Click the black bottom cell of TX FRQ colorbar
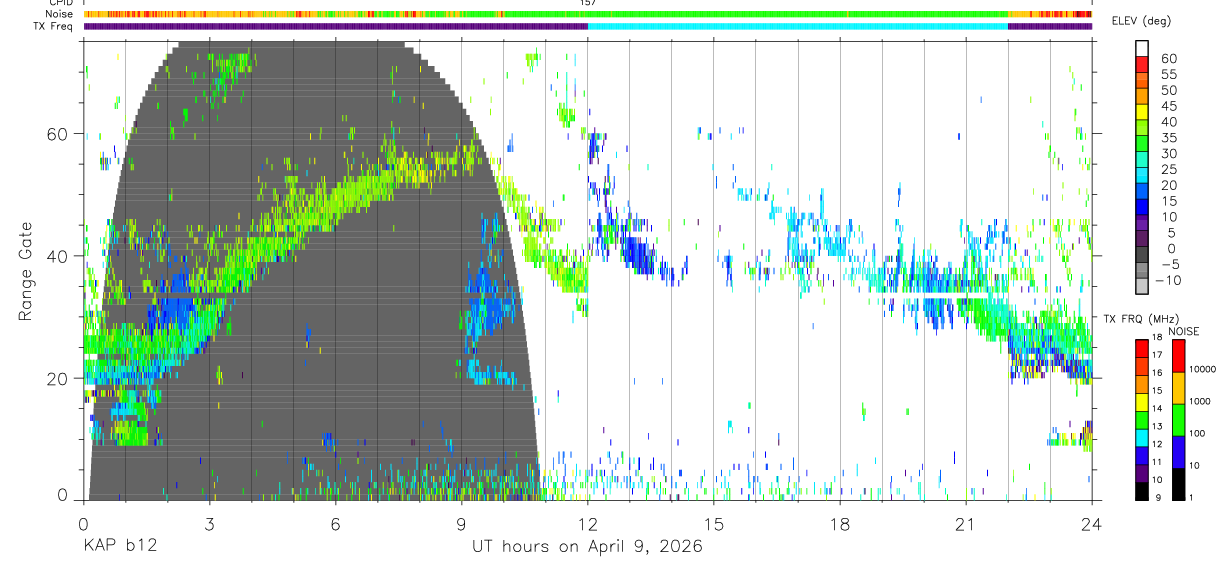The image size is (1228, 567). [x=1141, y=491]
